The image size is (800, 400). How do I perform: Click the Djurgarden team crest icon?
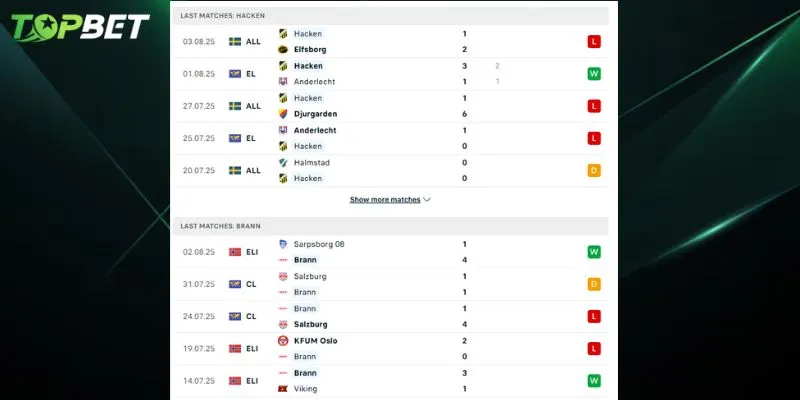(x=283, y=114)
